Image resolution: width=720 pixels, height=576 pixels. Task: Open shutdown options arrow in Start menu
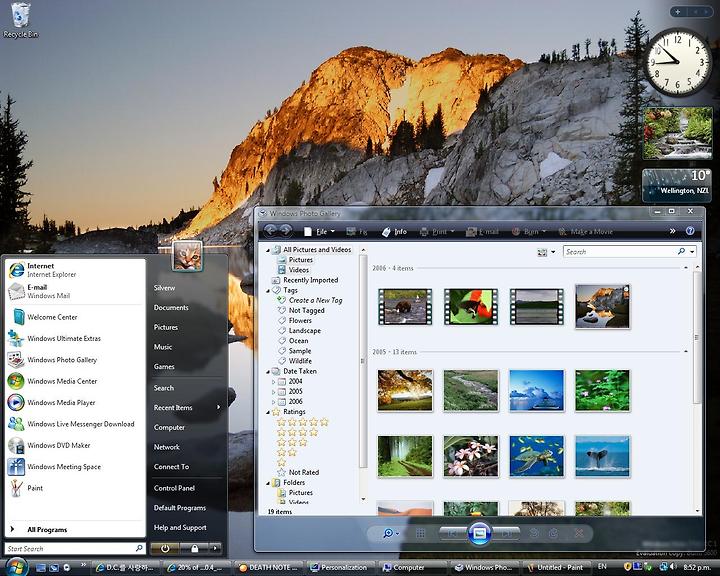[x=215, y=548]
